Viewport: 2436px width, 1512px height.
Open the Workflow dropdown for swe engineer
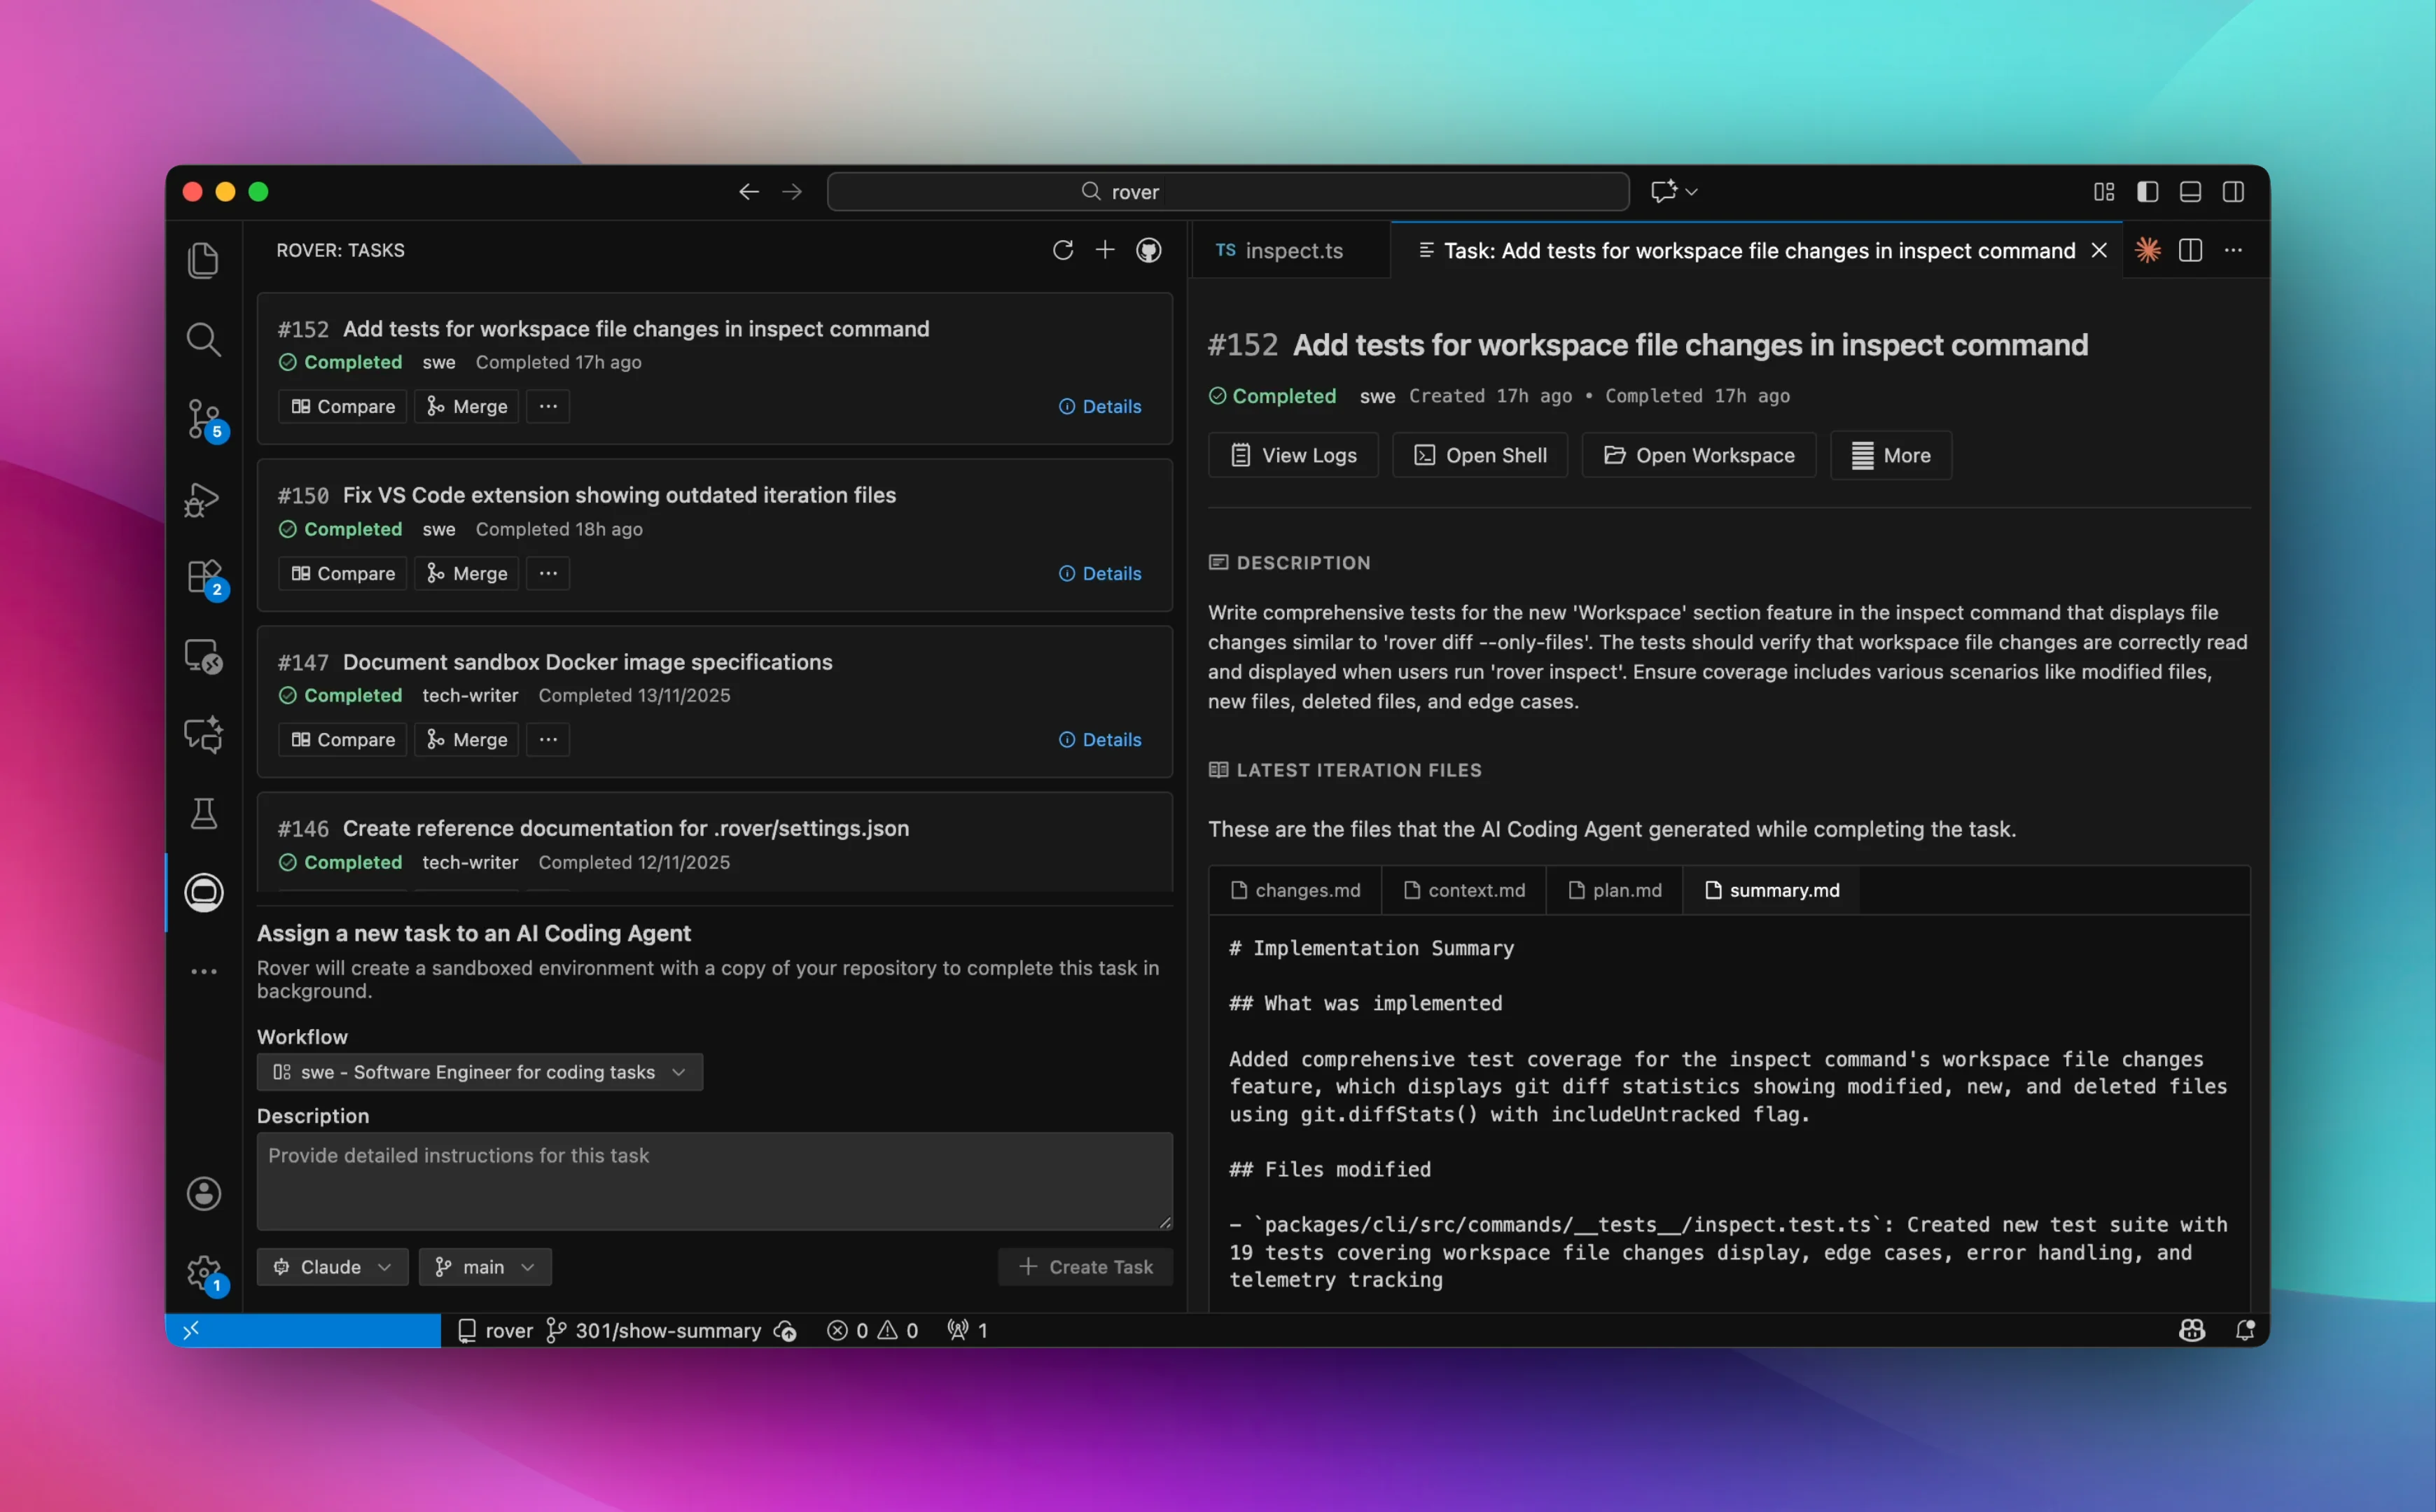pos(479,1072)
